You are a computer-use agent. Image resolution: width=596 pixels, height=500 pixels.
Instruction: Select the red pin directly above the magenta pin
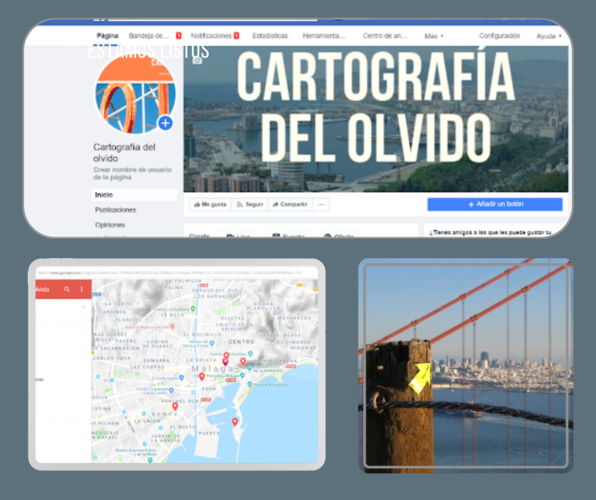tap(226, 356)
